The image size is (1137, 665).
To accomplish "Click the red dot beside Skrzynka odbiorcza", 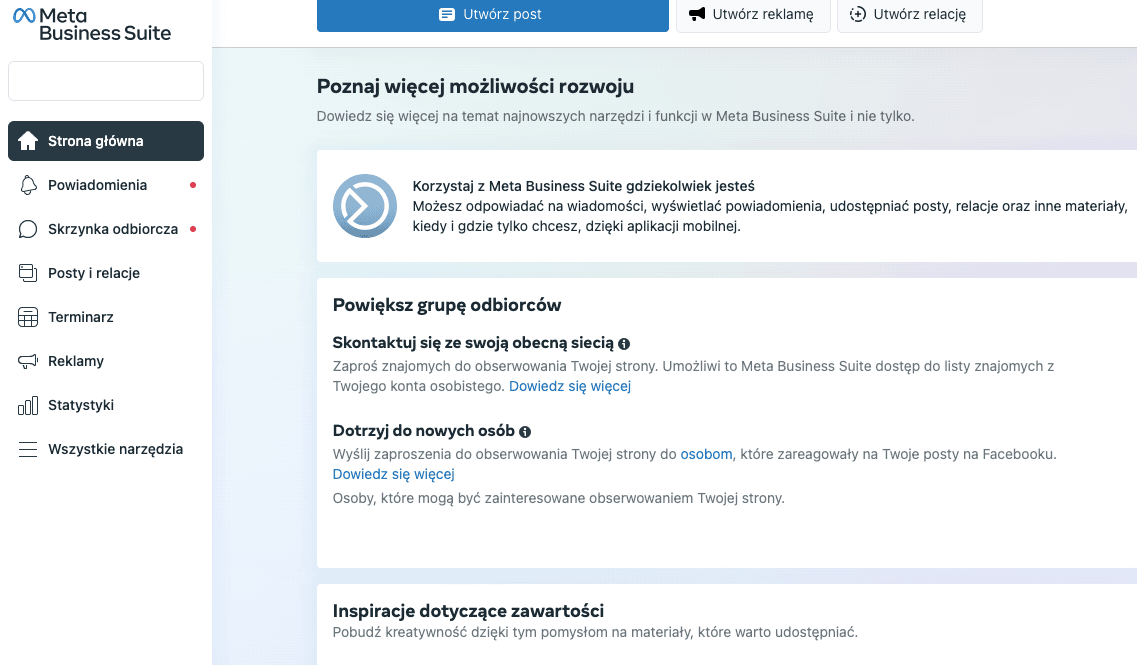I will [193, 229].
